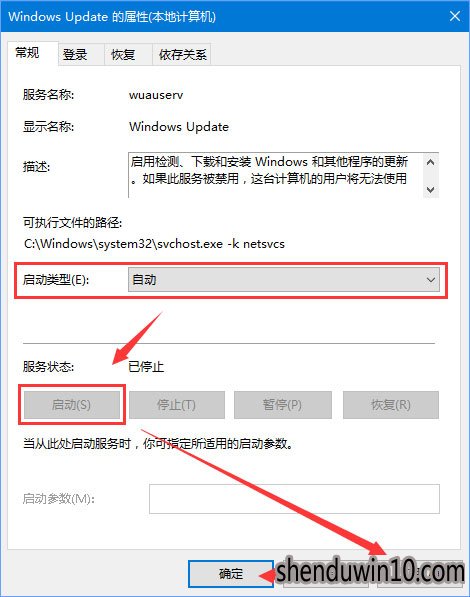
Task: Click the 暂停(P) button
Action: 282,404
